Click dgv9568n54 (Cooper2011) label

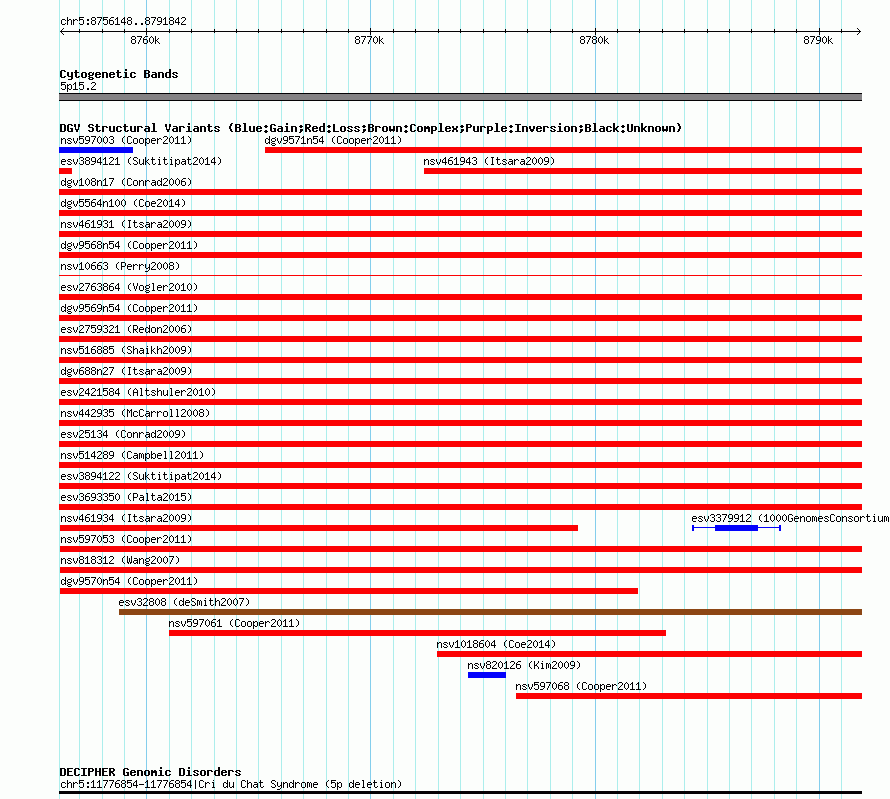pyautogui.click(x=129, y=245)
